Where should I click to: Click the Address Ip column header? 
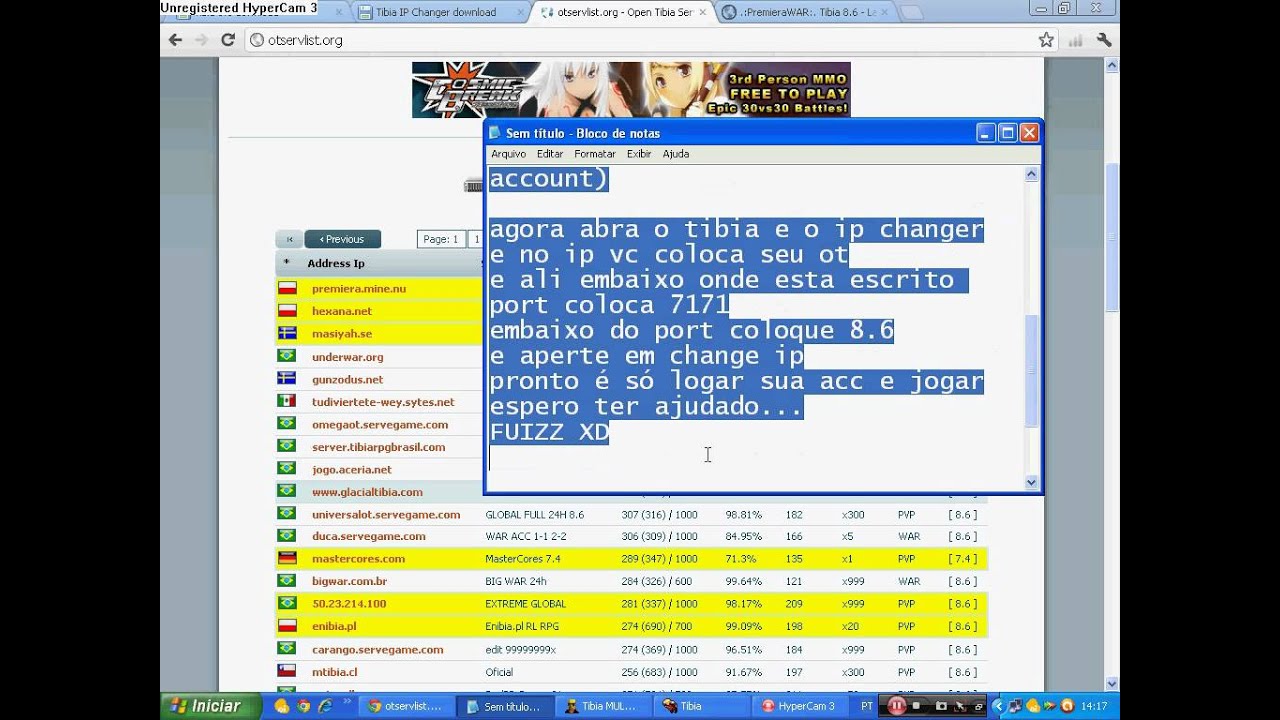coord(336,263)
